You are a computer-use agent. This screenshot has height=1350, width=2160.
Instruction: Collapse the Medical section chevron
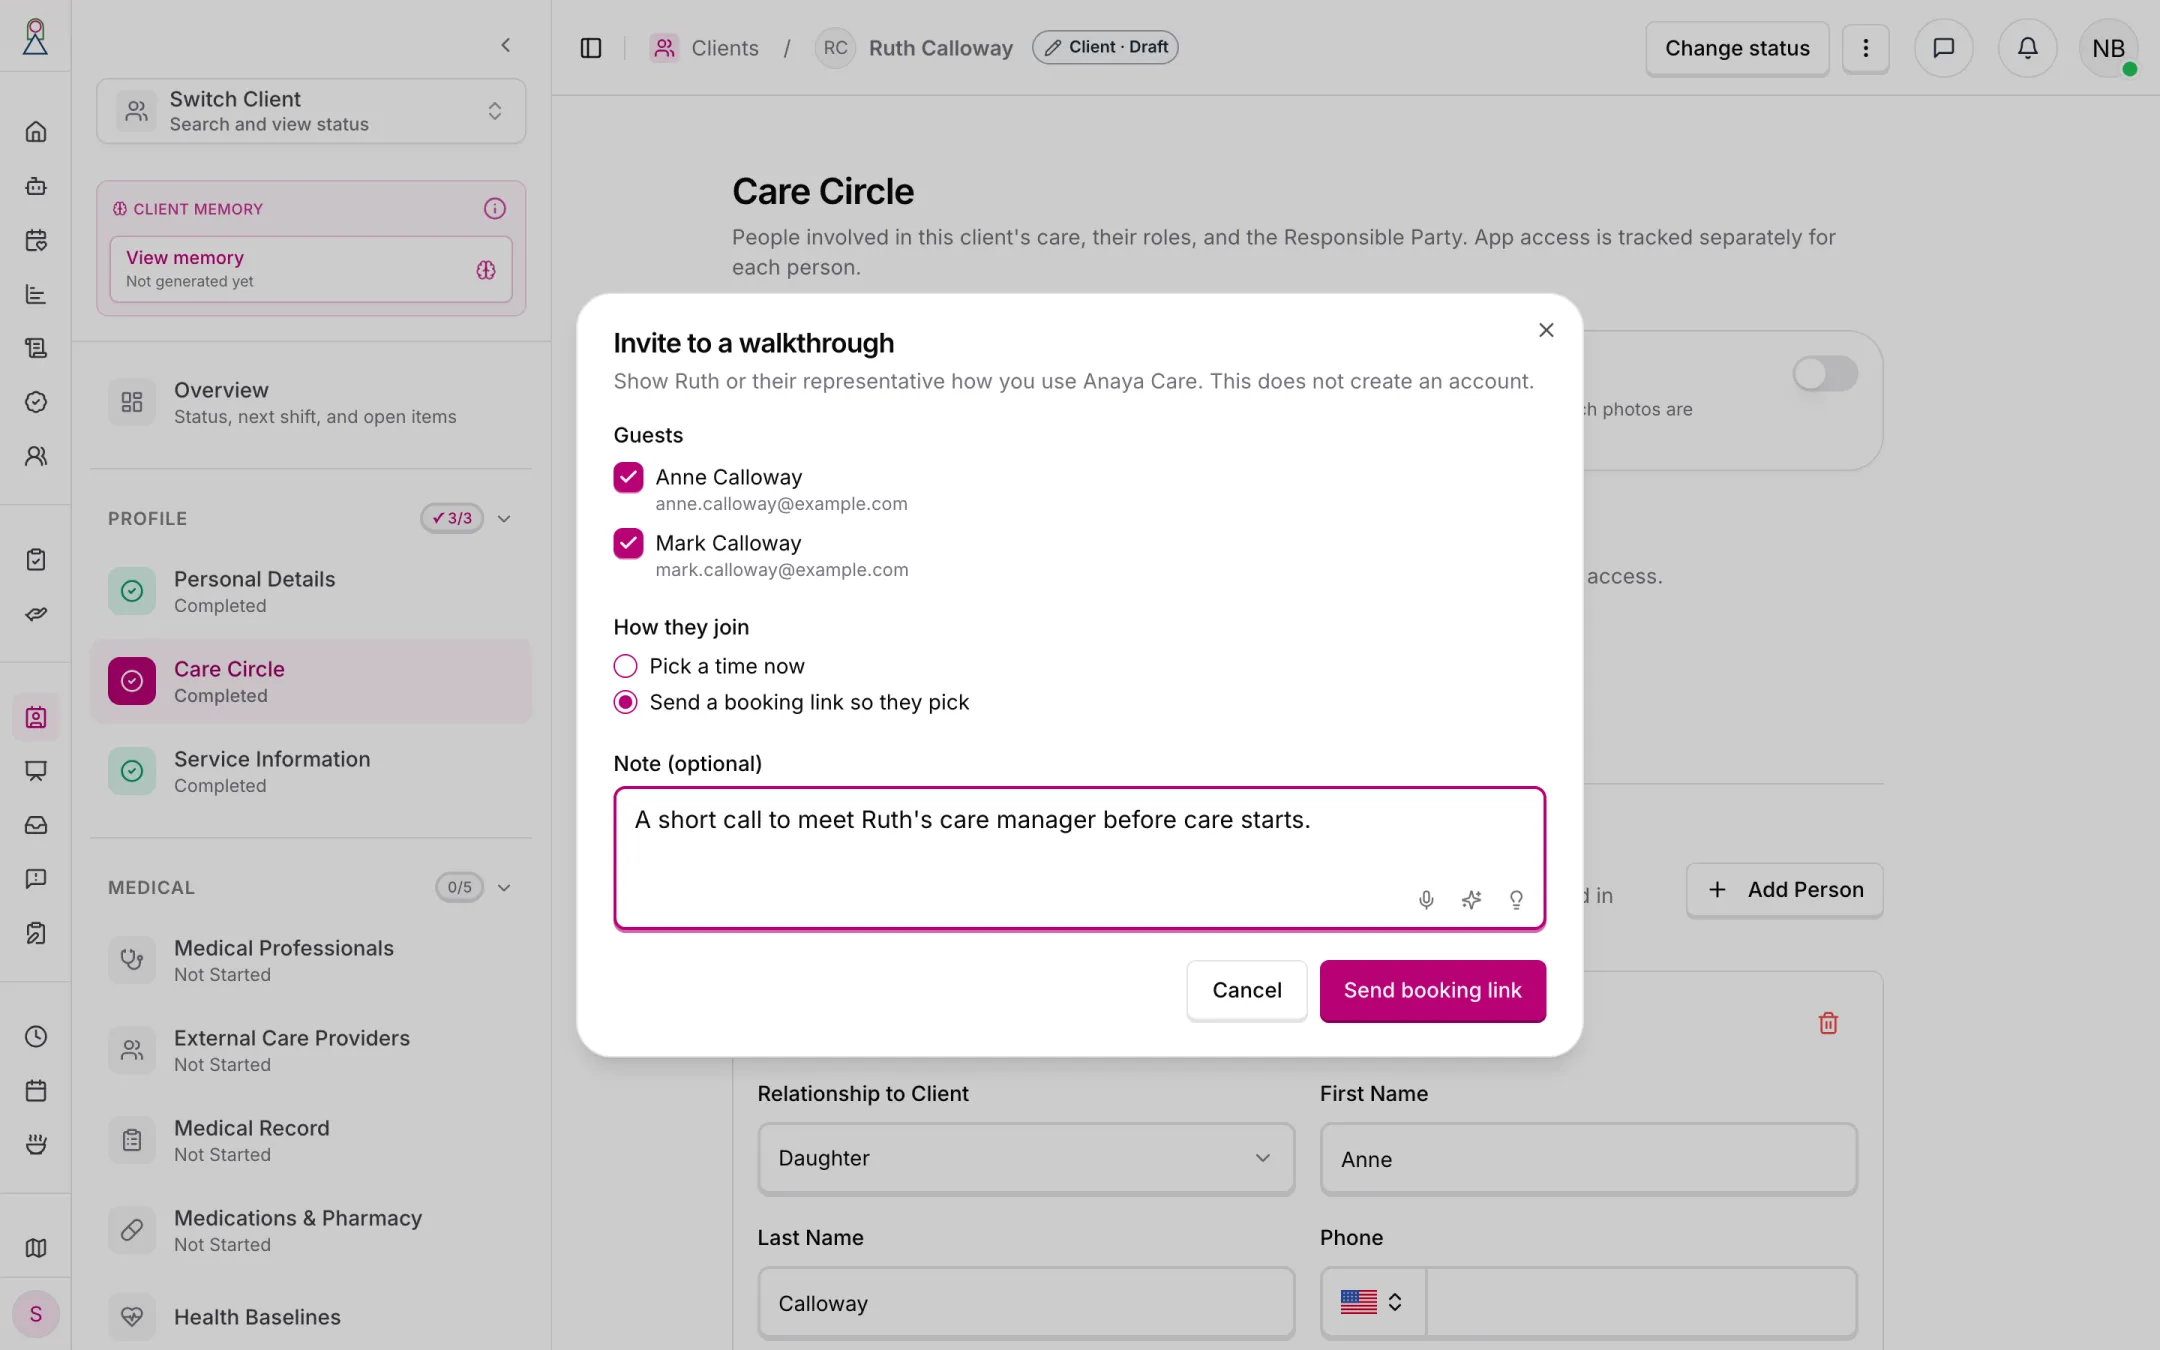[504, 887]
